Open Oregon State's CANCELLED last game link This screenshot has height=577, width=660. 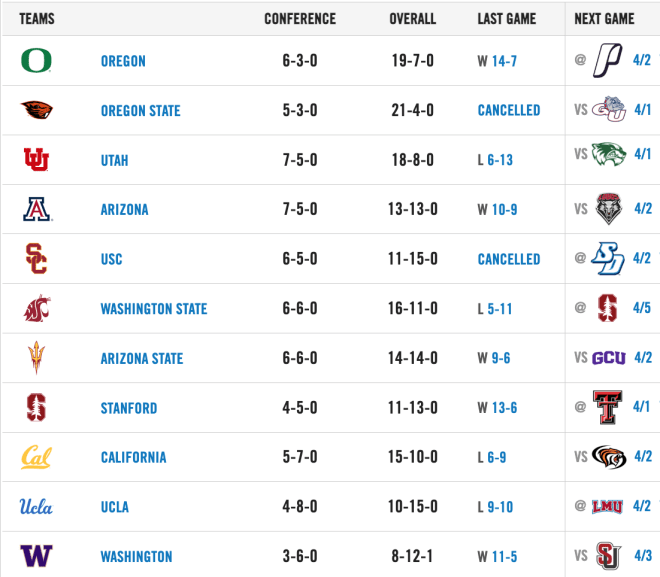click(x=509, y=111)
